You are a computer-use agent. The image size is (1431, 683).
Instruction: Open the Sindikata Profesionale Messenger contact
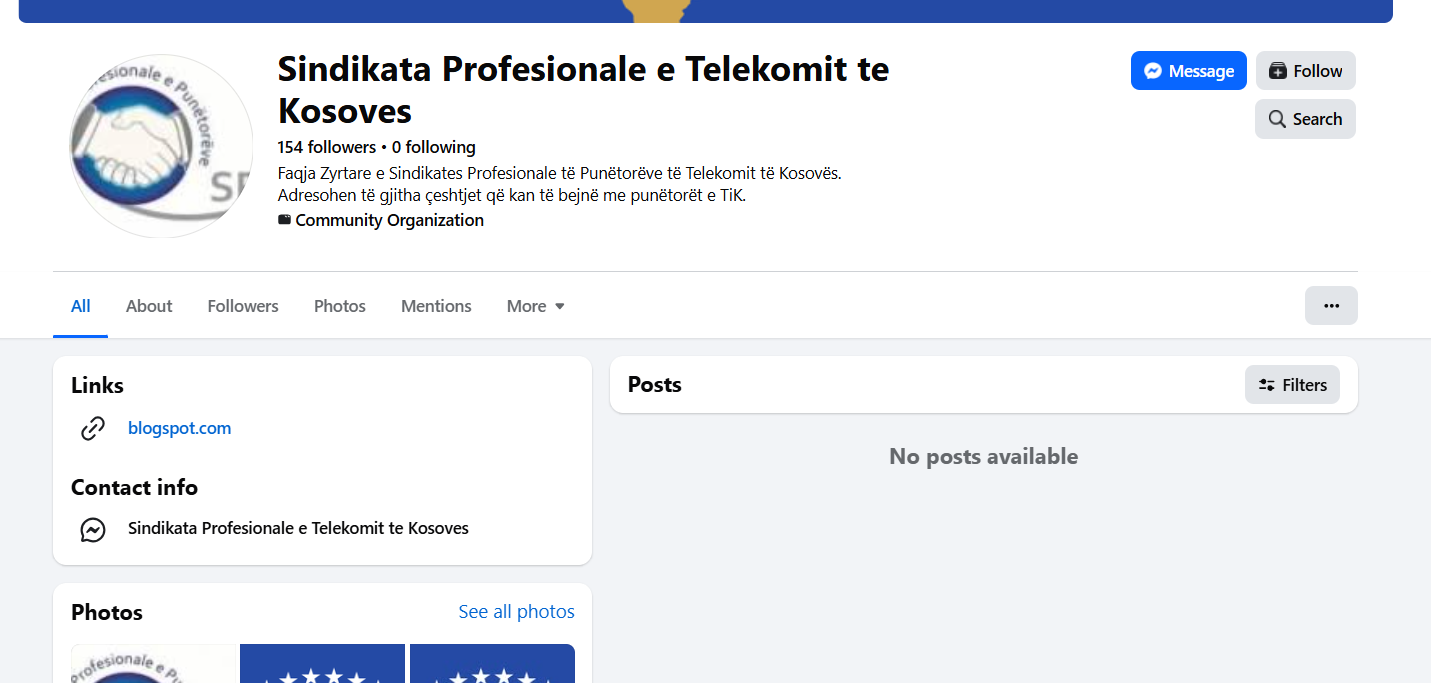coord(298,528)
